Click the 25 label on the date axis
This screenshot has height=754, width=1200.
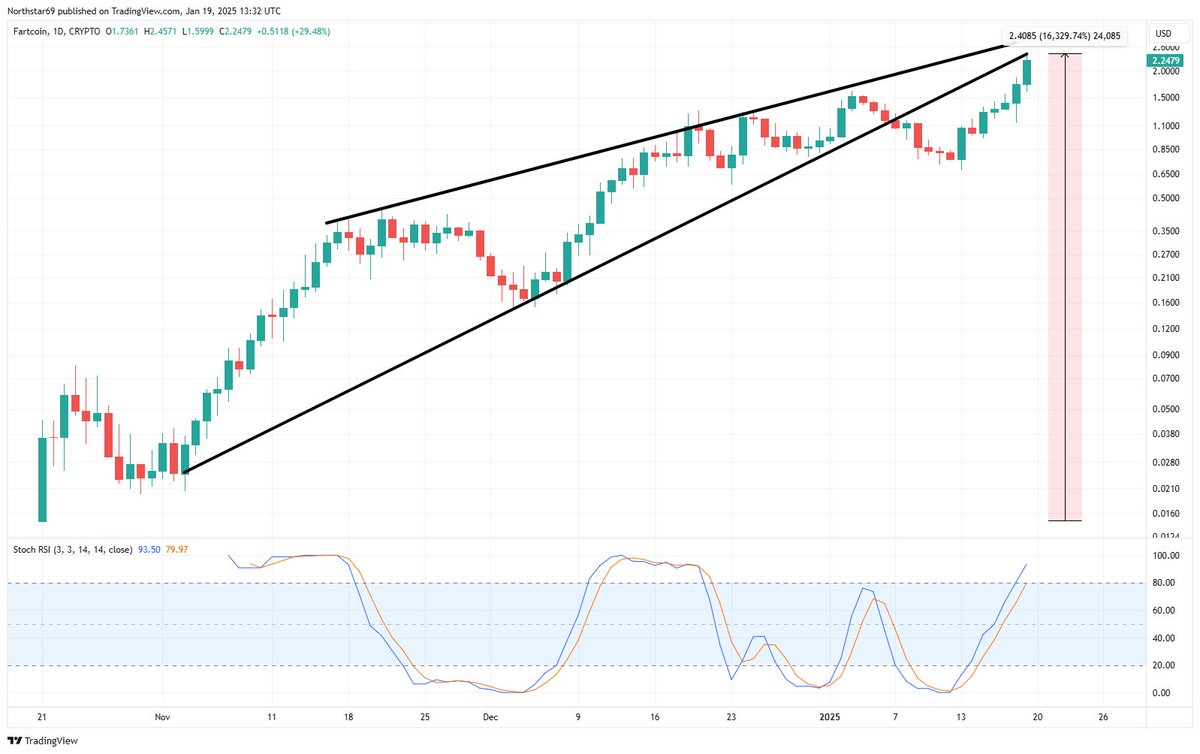click(x=425, y=717)
